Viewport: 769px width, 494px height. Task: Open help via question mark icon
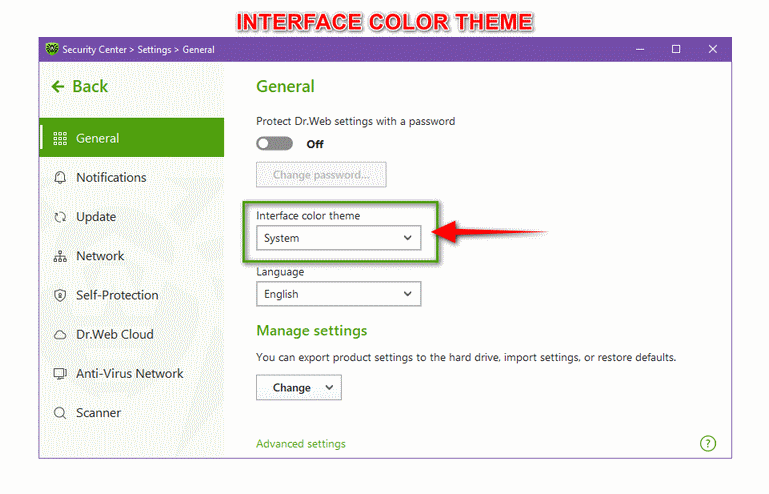[708, 443]
